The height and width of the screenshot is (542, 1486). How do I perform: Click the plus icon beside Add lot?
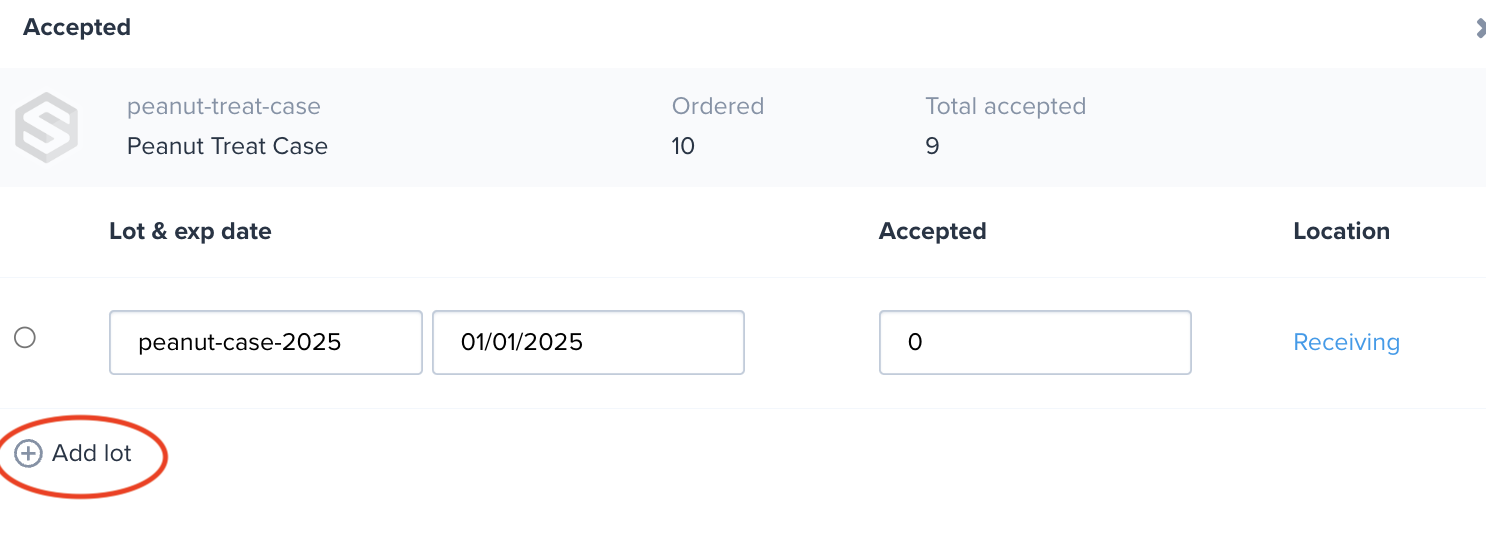(x=28, y=453)
